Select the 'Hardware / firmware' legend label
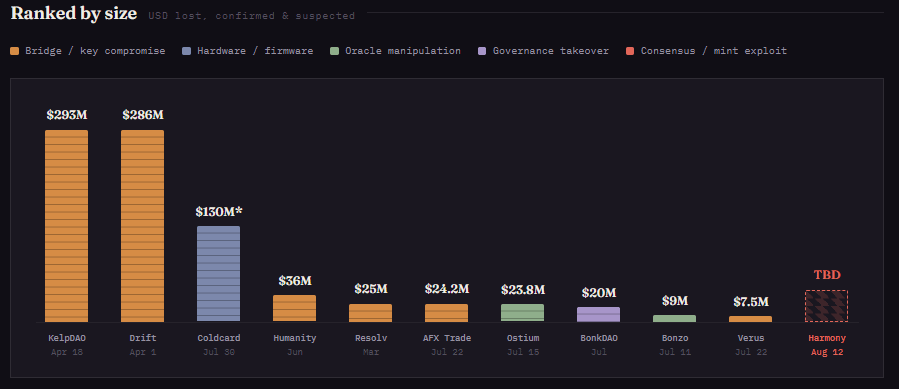 click(x=255, y=51)
